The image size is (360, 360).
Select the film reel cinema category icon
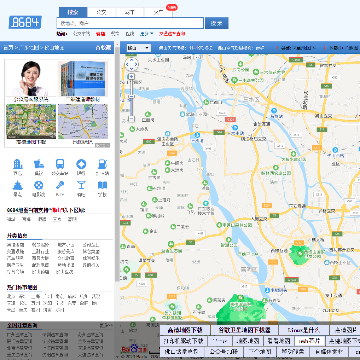click(x=39, y=185)
